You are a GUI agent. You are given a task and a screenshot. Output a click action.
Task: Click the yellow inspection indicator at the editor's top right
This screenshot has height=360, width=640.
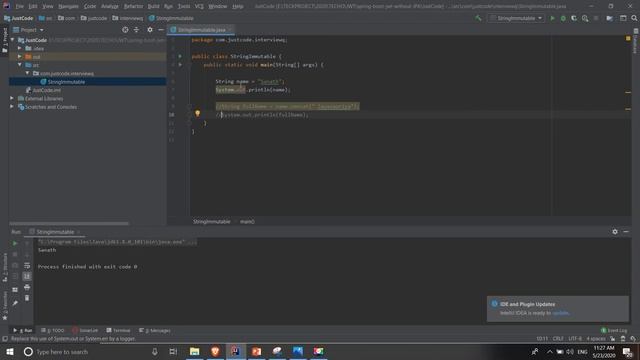point(628,38)
